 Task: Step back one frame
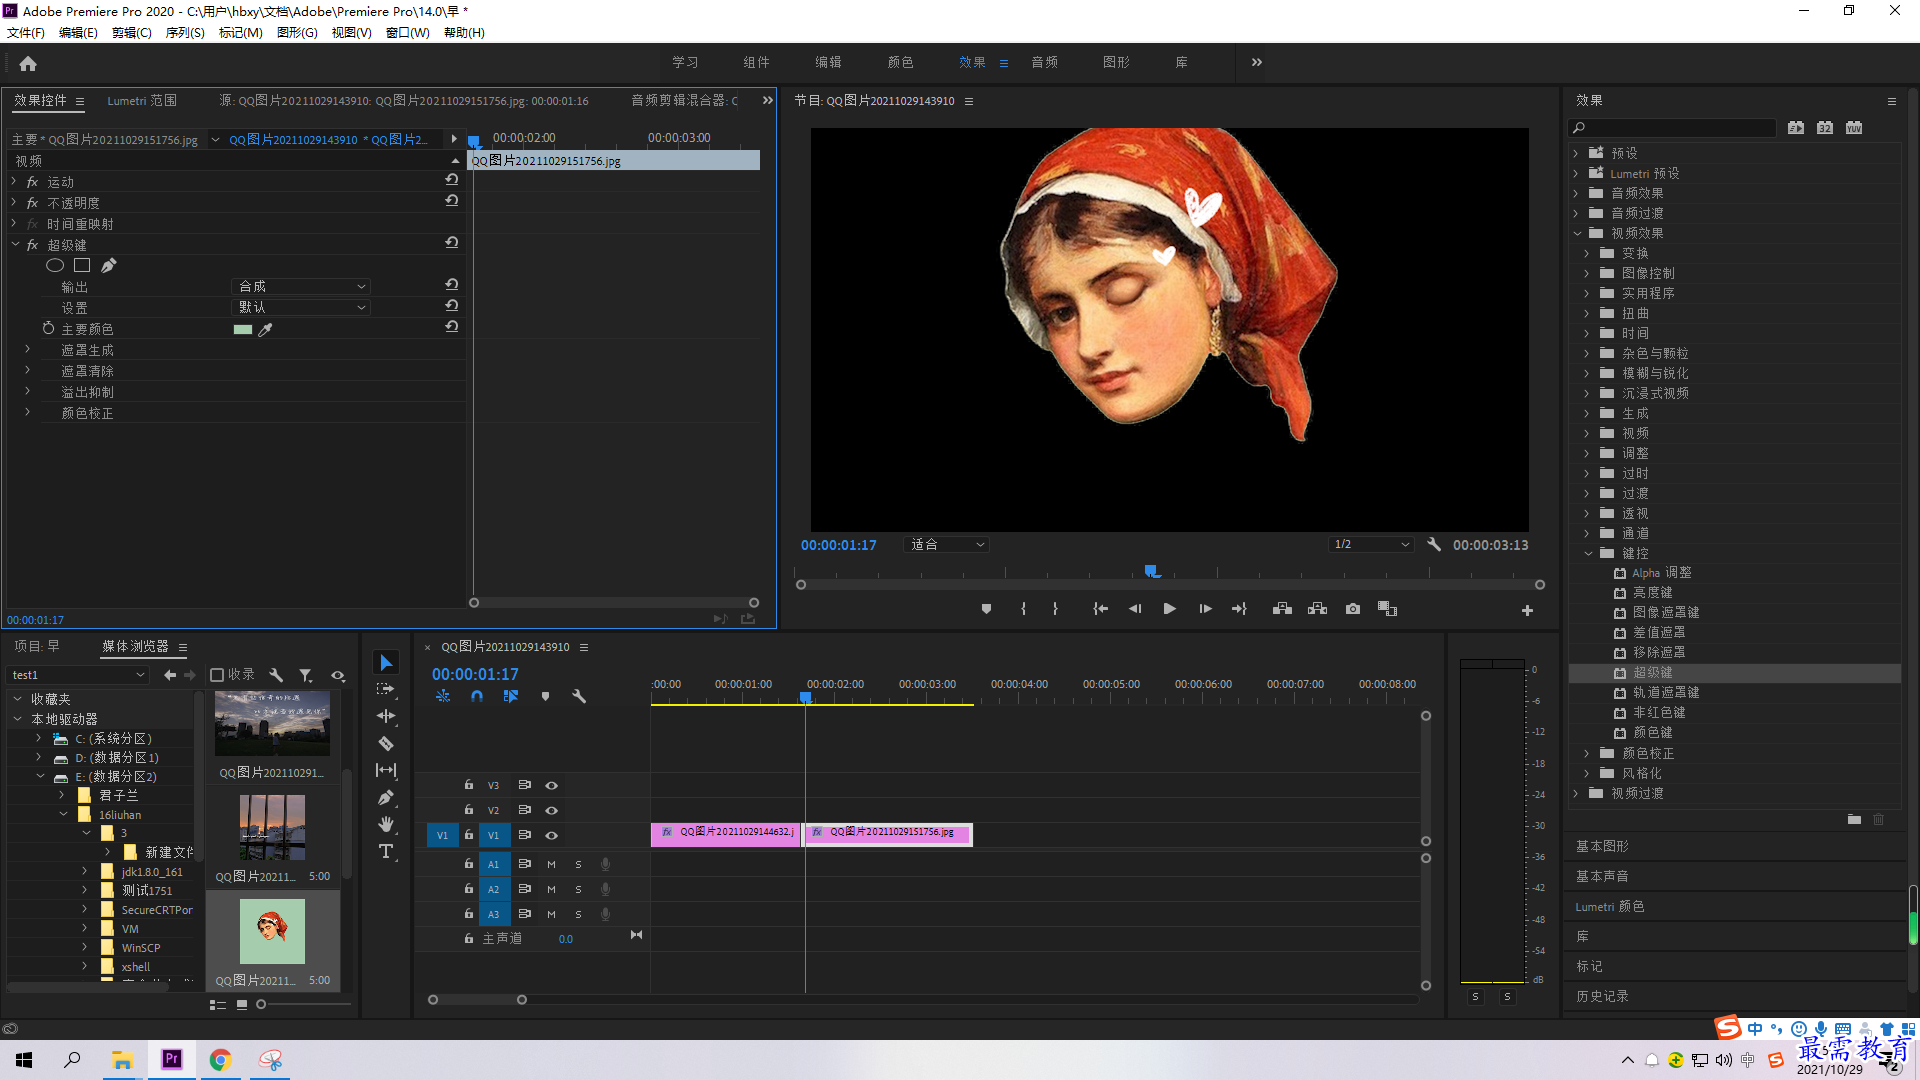(1135, 609)
